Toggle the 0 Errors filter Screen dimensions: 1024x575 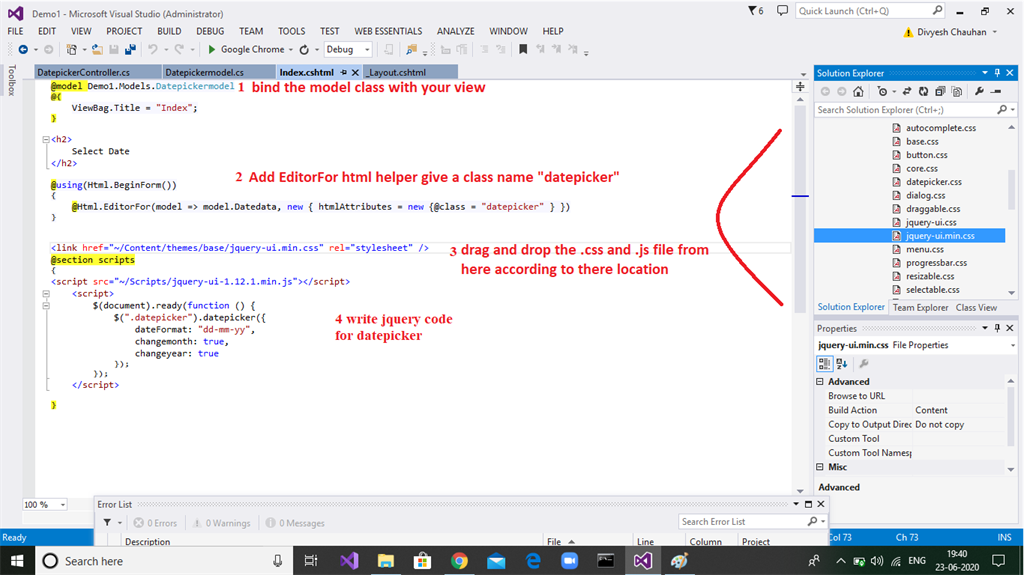point(155,523)
